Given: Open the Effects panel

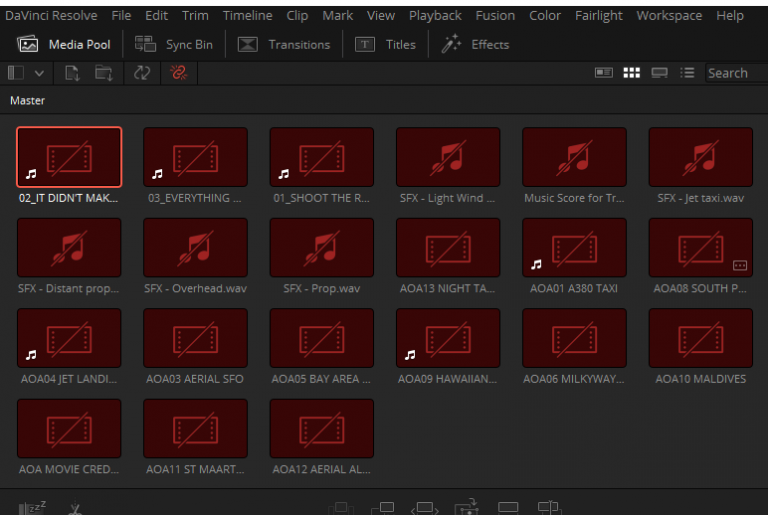Looking at the screenshot, I should 475,45.
